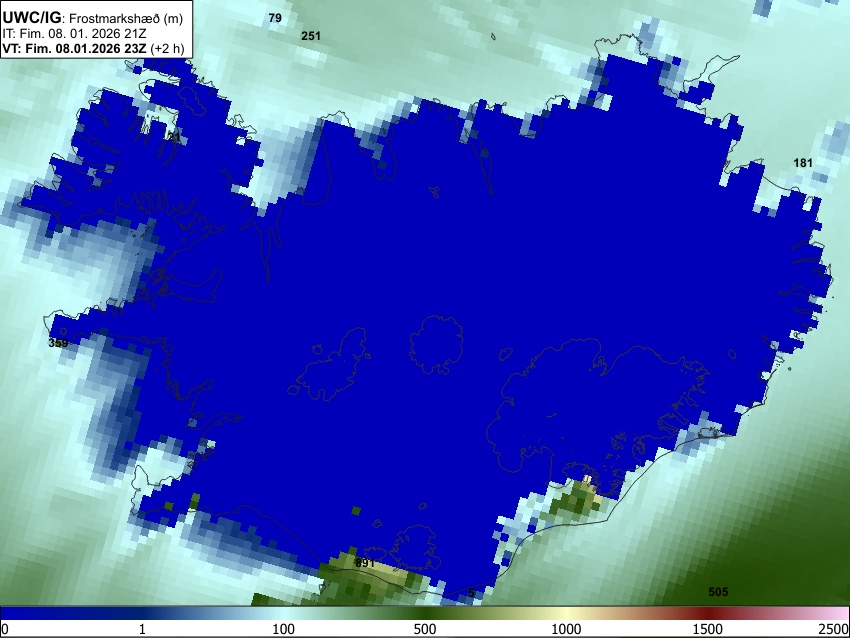This screenshot has width=850, height=638.
Task: Click the UWC/IG Frostmarkshæð title text
Action: click(93, 18)
